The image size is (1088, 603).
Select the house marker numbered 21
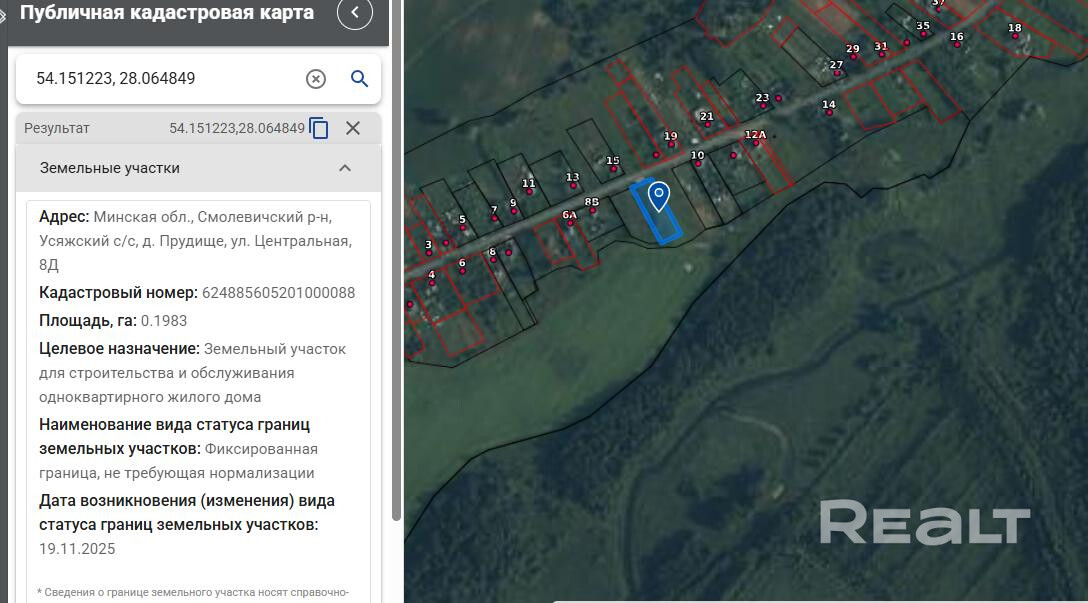(x=707, y=125)
